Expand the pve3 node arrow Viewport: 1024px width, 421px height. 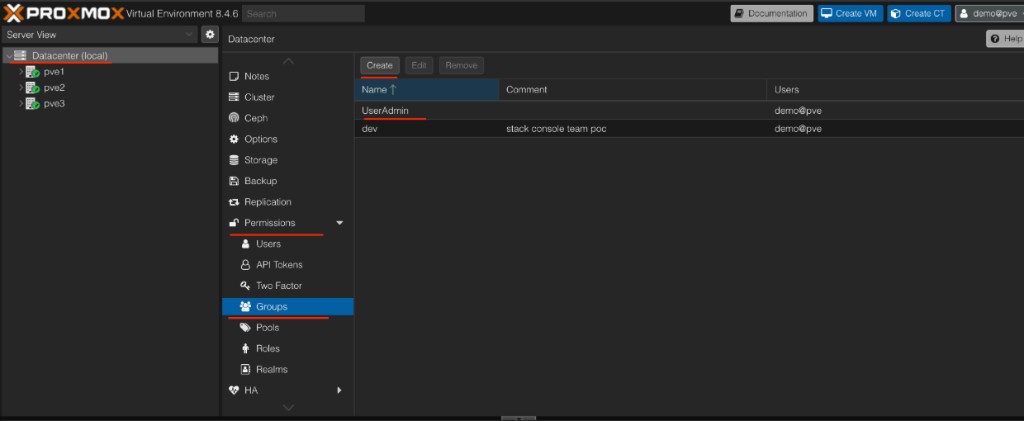pos(20,104)
